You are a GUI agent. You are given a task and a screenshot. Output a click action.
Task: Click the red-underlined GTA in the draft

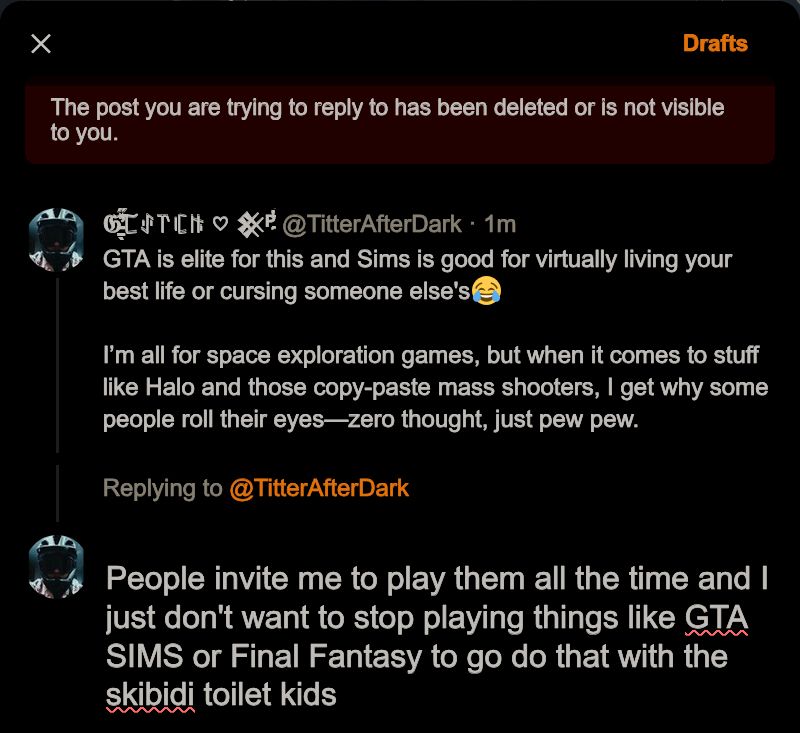click(x=716, y=618)
